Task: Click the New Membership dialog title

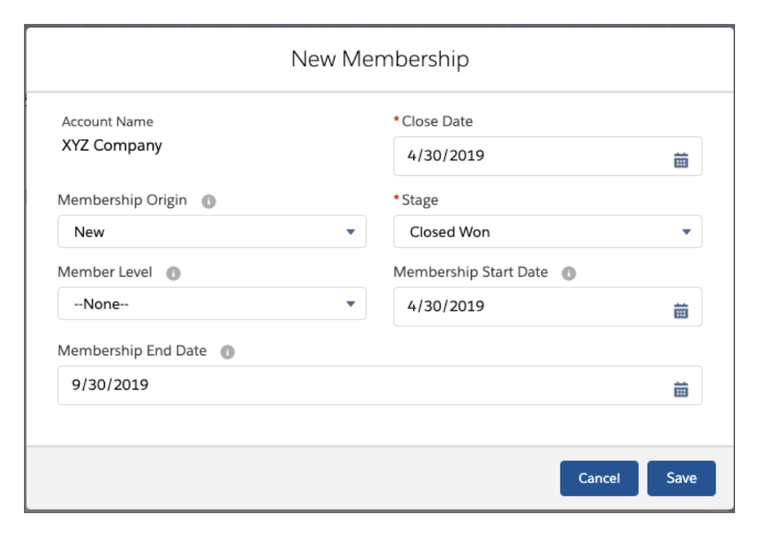Action: coord(380,59)
